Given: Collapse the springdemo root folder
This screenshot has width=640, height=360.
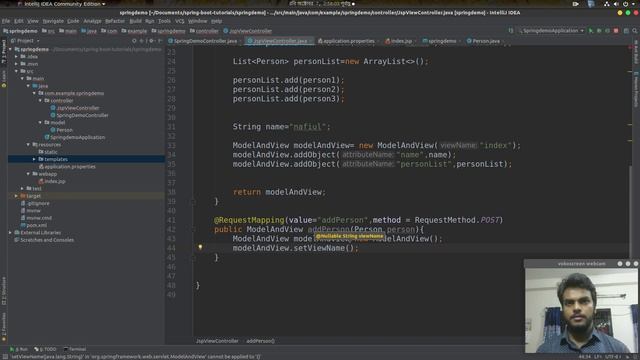Looking at the screenshot, I should (x=11, y=49).
